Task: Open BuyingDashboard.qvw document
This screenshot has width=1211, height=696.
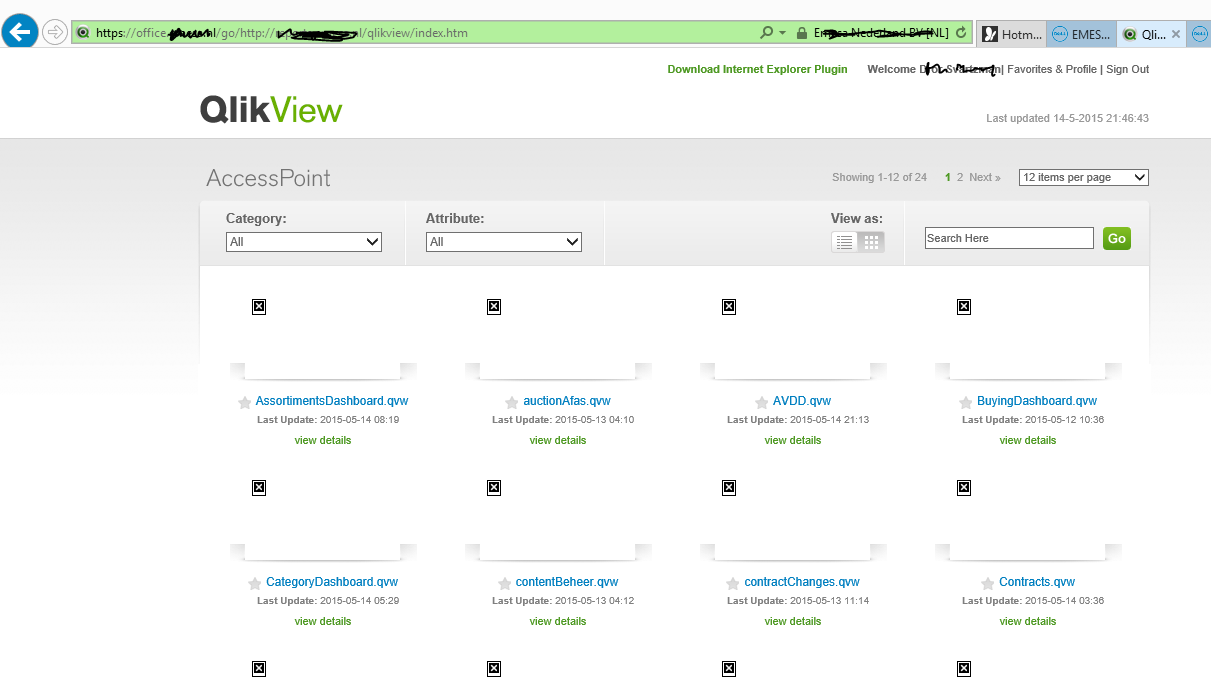Action: pyautogui.click(x=1037, y=401)
